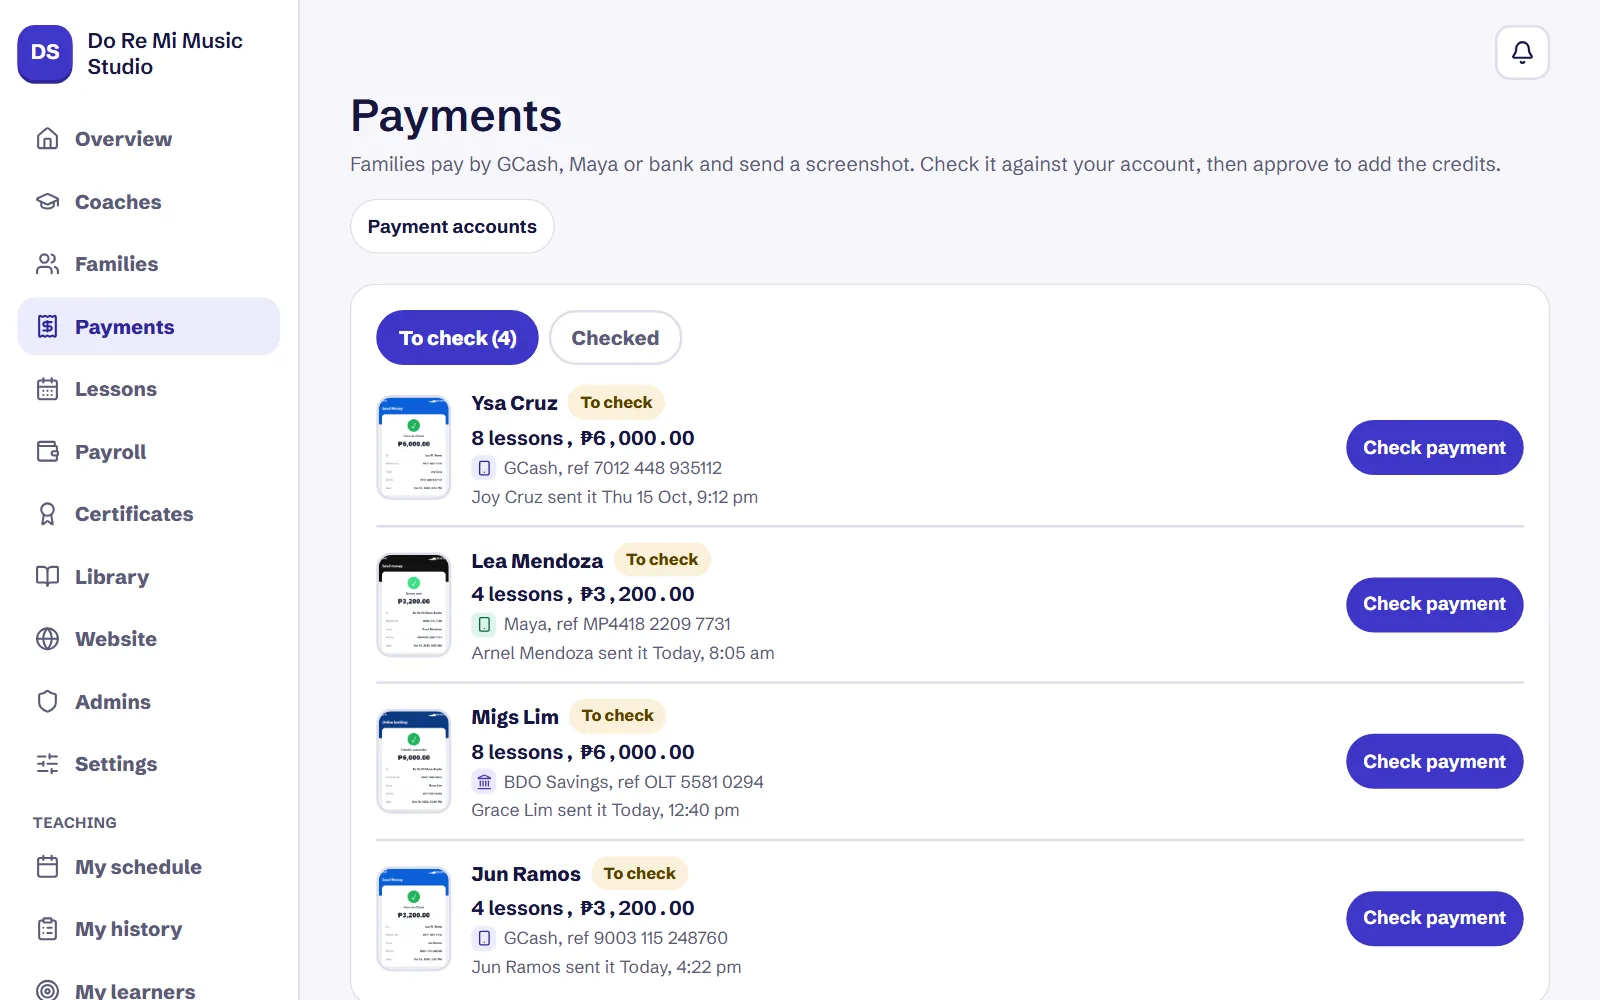This screenshot has width=1600, height=1000.
Task: Open the Coaches page
Action: tap(149, 202)
